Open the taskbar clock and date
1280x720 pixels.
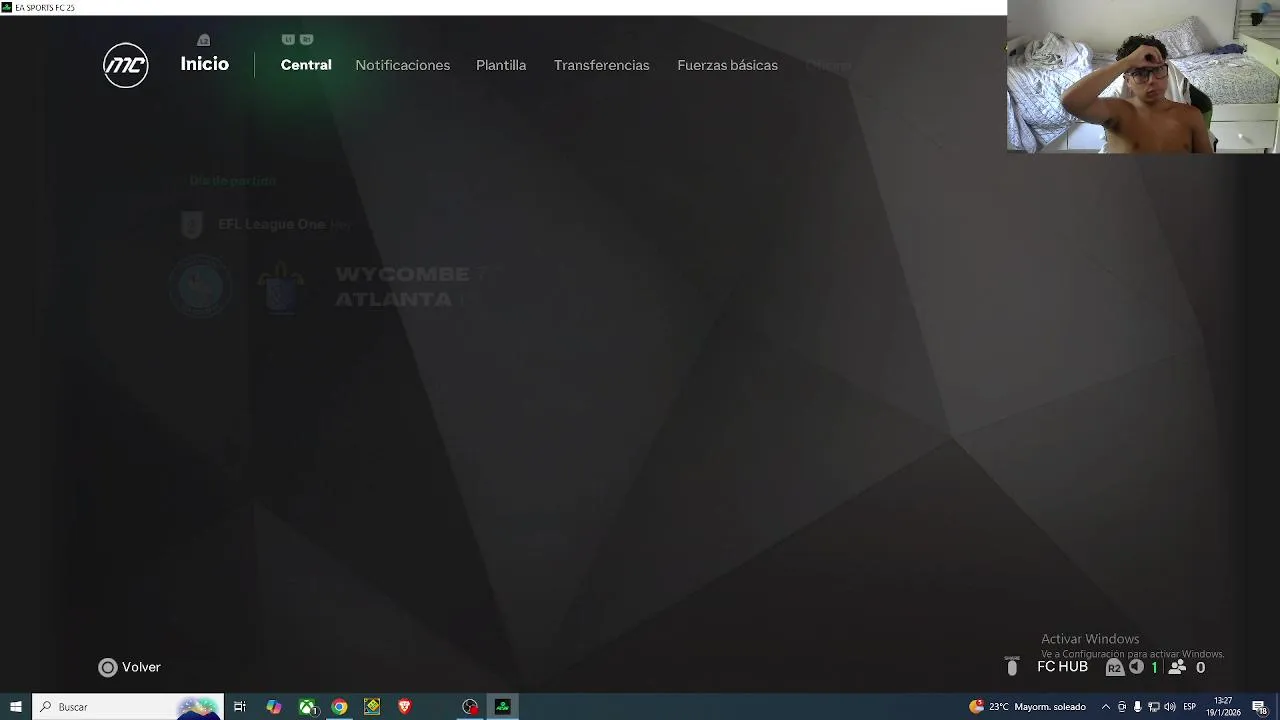(1223, 707)
